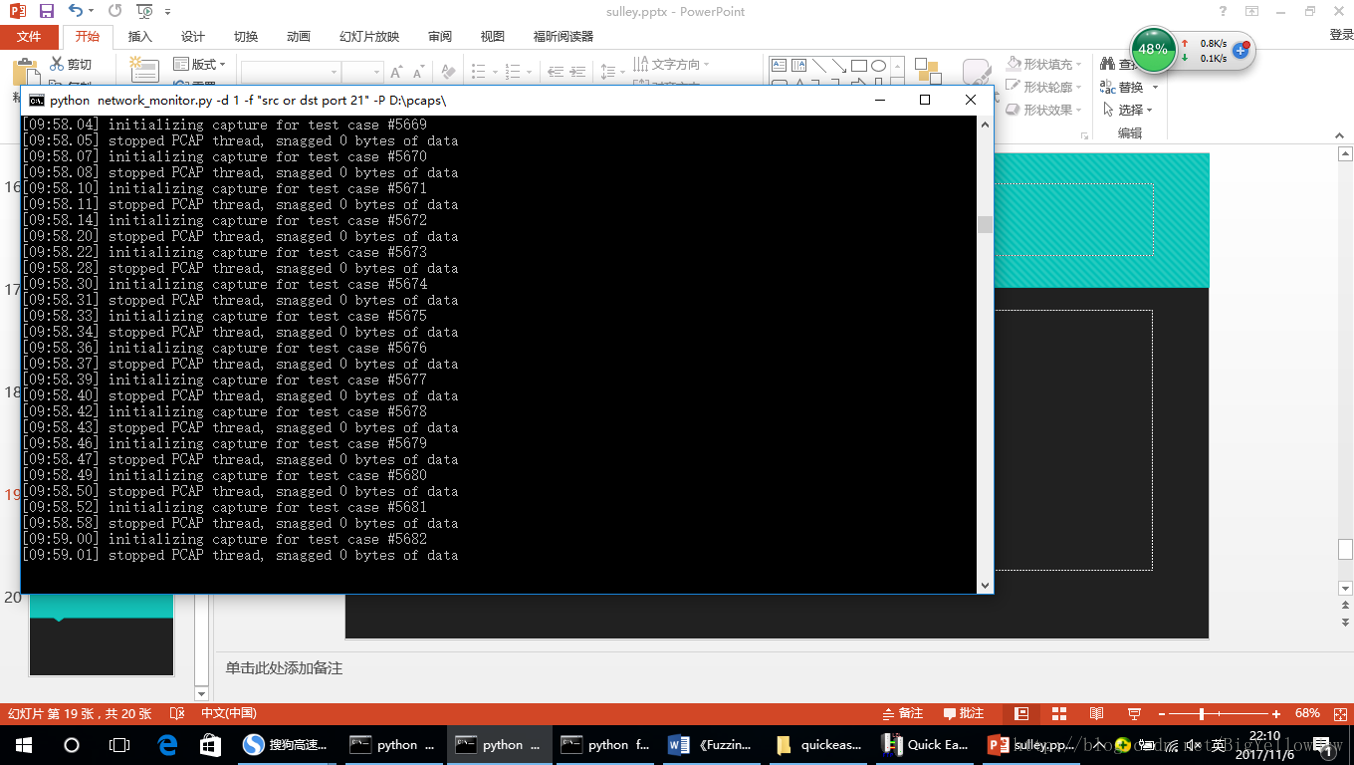
Task: Open the Layout (版式) dropdown
Action: (200, 64)
